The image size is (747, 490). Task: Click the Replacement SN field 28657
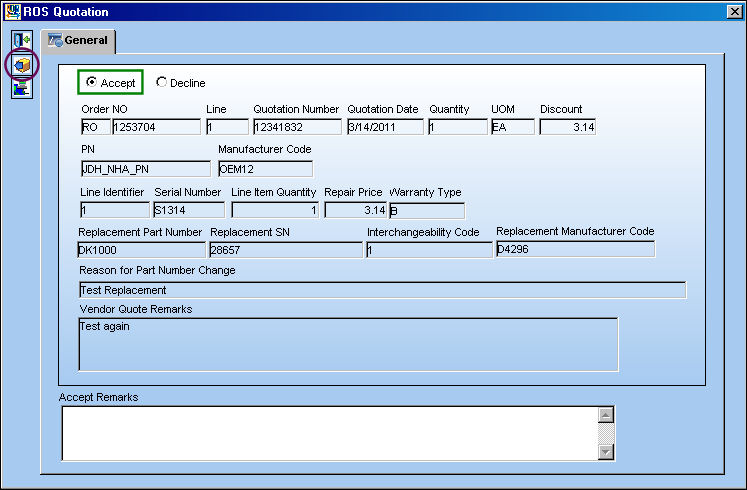(286, 250)
